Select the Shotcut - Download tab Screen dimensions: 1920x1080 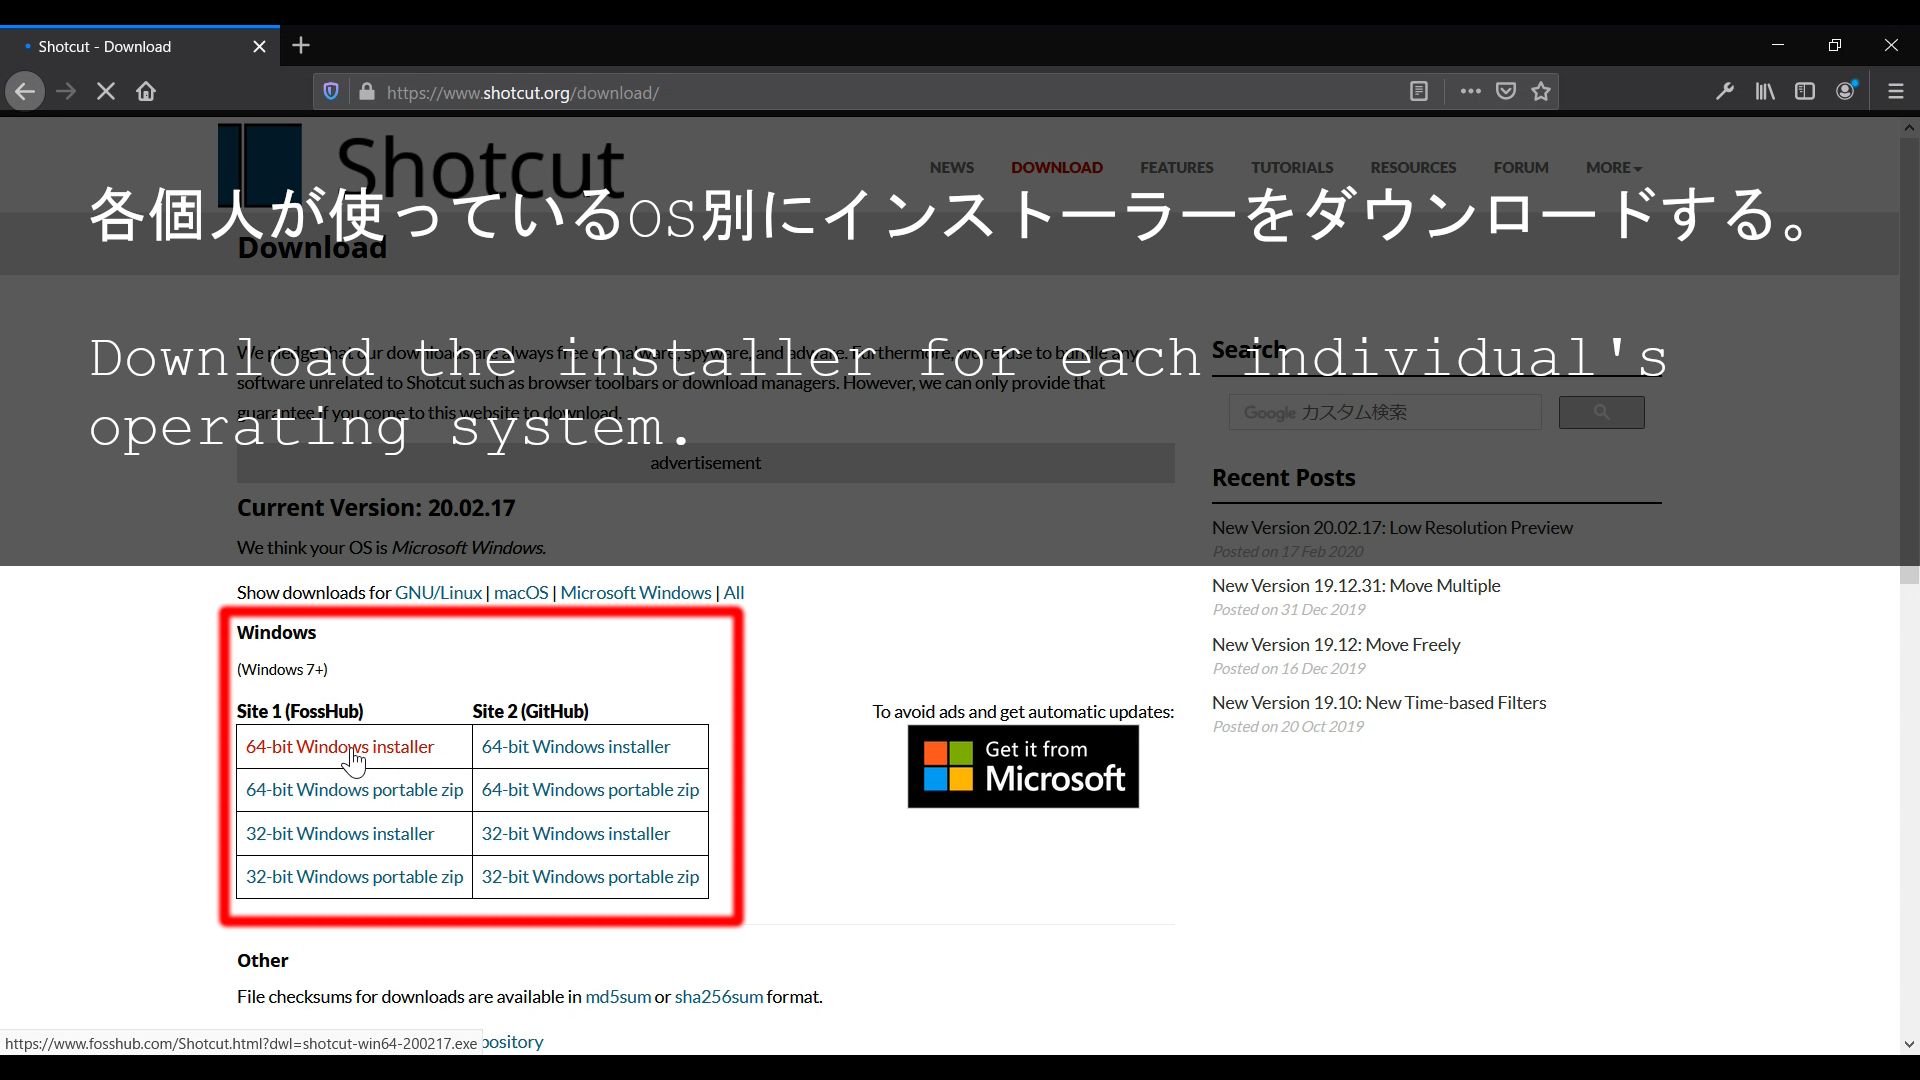pyautogui.click(x=140, y=47)
